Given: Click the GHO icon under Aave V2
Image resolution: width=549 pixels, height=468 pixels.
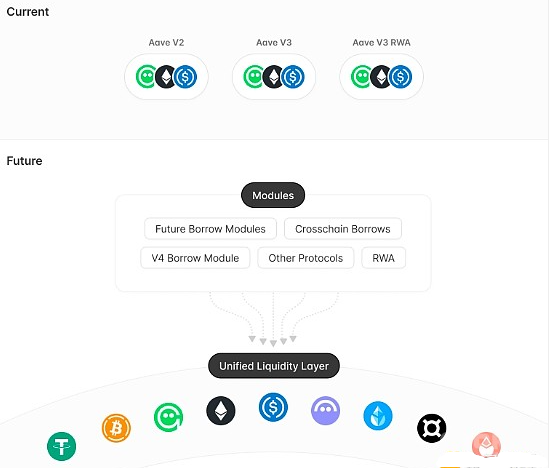Looking at the screenshot, I should click(x=146, y=77).
